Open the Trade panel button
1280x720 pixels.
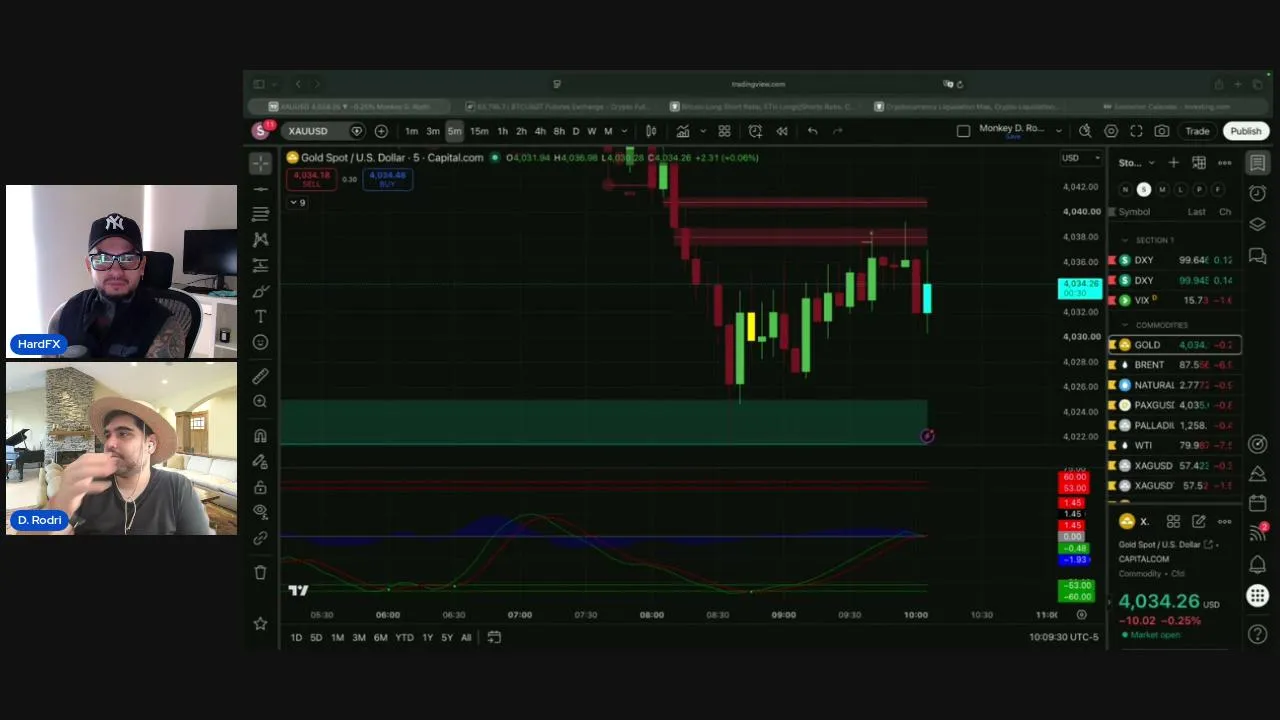pos(1197,131)
